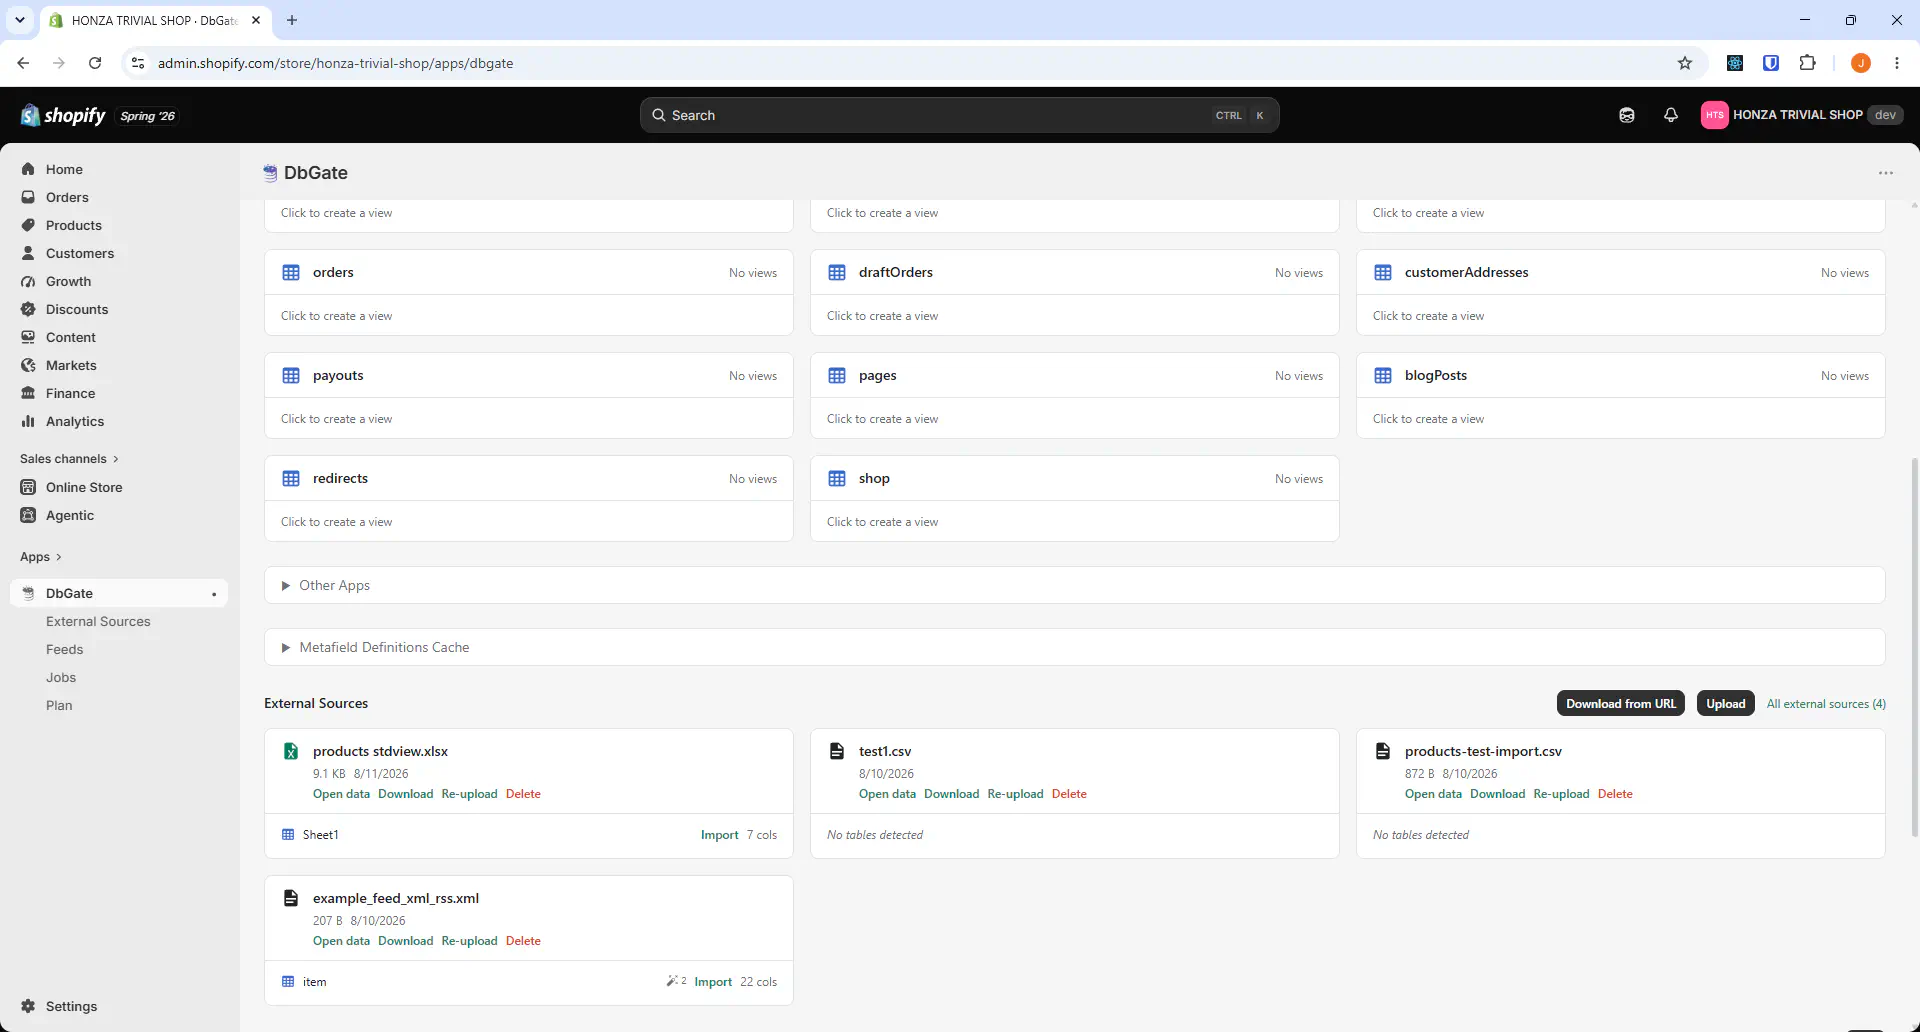The width and height of the screenshot is (1920, 1032).
Task: Reload the page in the browser
Action: [95, 63]
